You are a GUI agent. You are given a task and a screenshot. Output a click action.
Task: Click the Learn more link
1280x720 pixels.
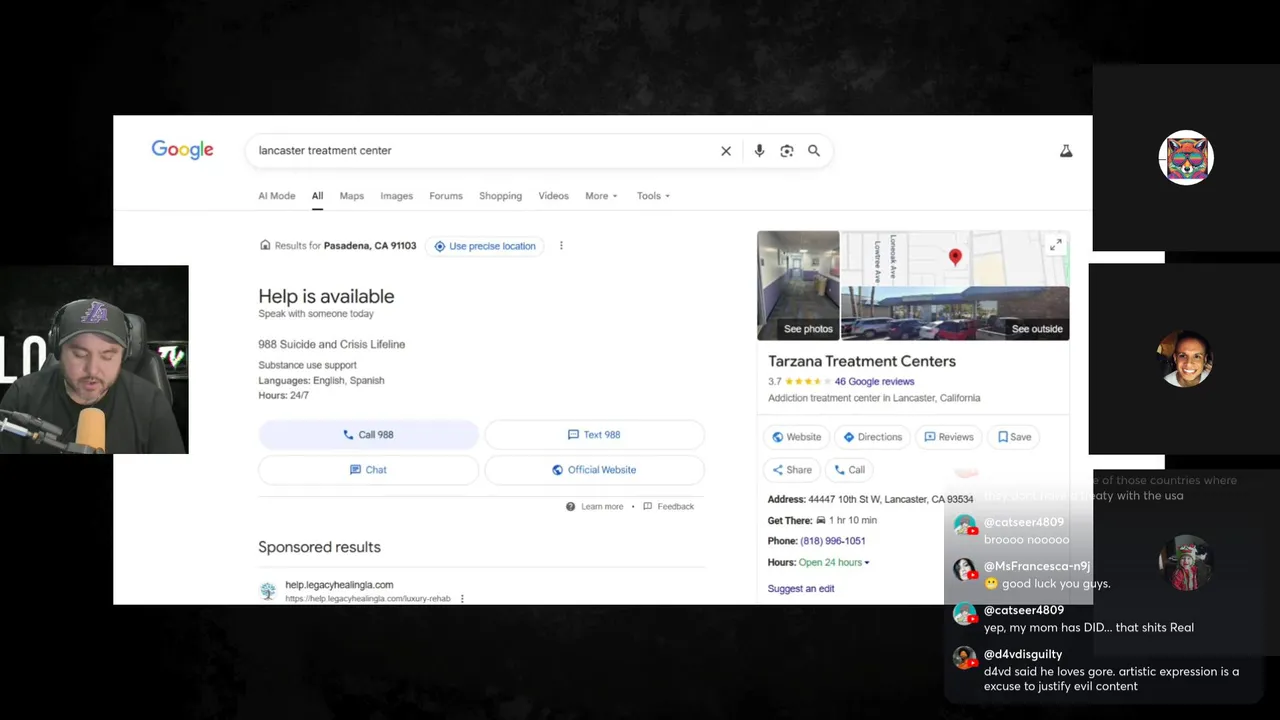(x=602, y=507)
